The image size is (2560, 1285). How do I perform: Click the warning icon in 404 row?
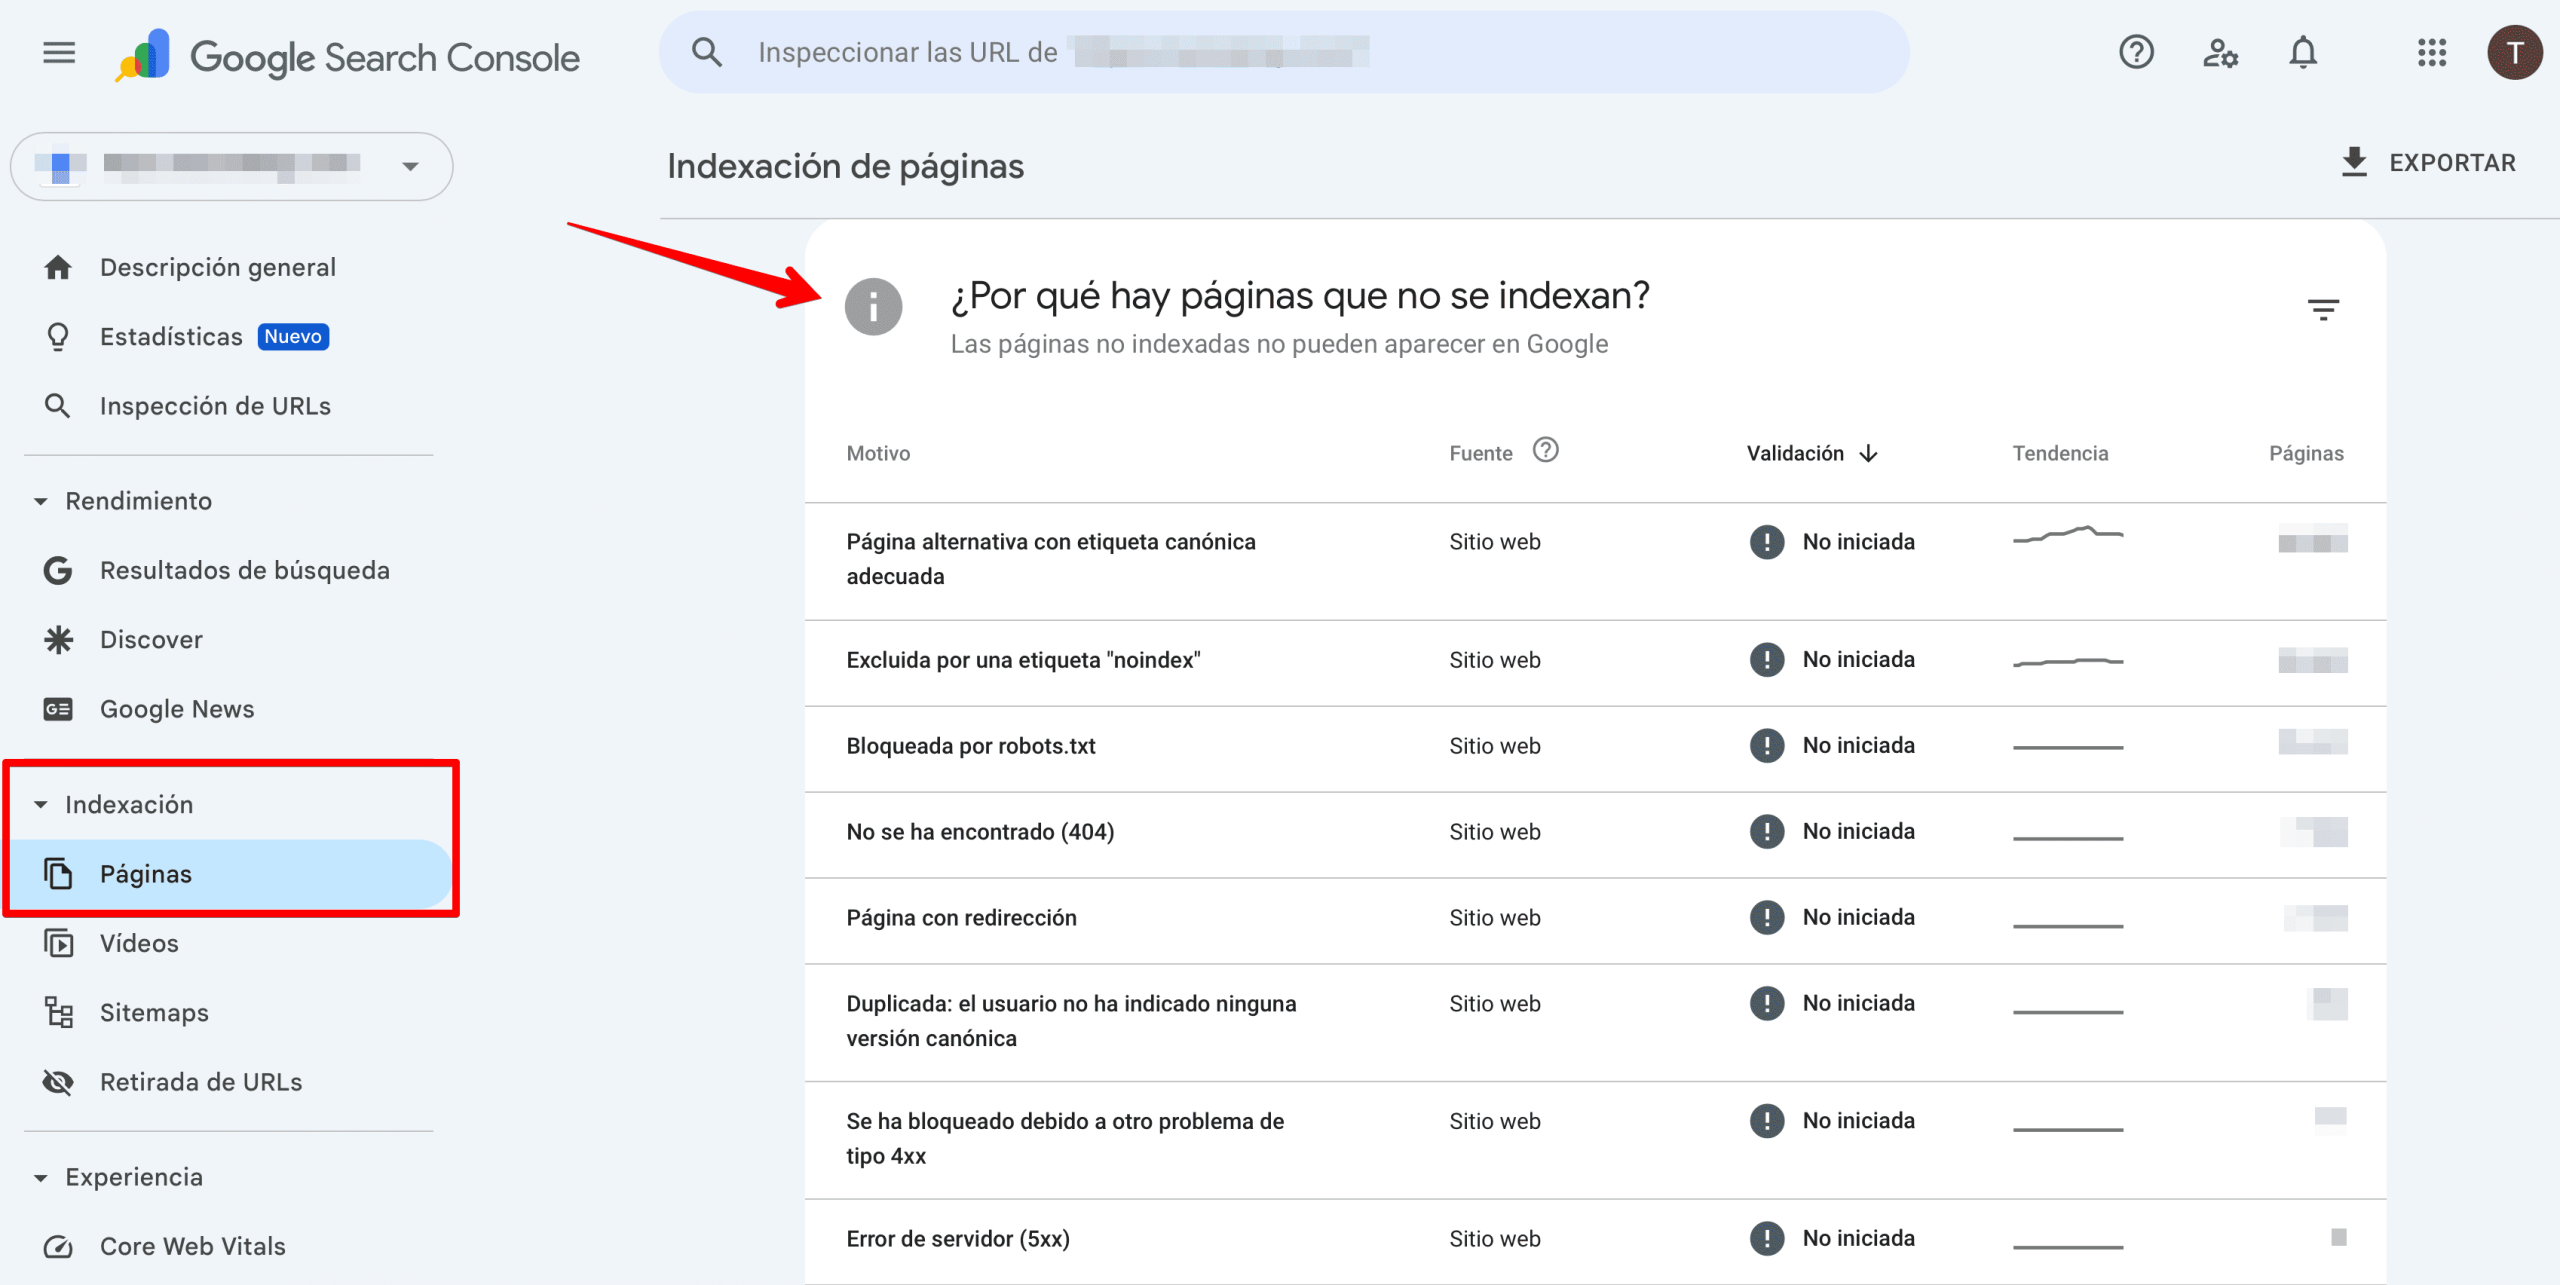pyautogui.click(x=1767, y=832)
